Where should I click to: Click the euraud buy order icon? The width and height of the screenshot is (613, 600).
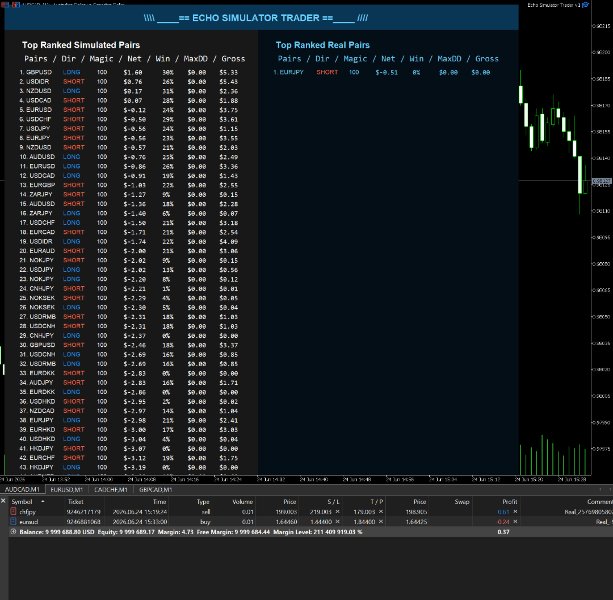click(13, 521)
